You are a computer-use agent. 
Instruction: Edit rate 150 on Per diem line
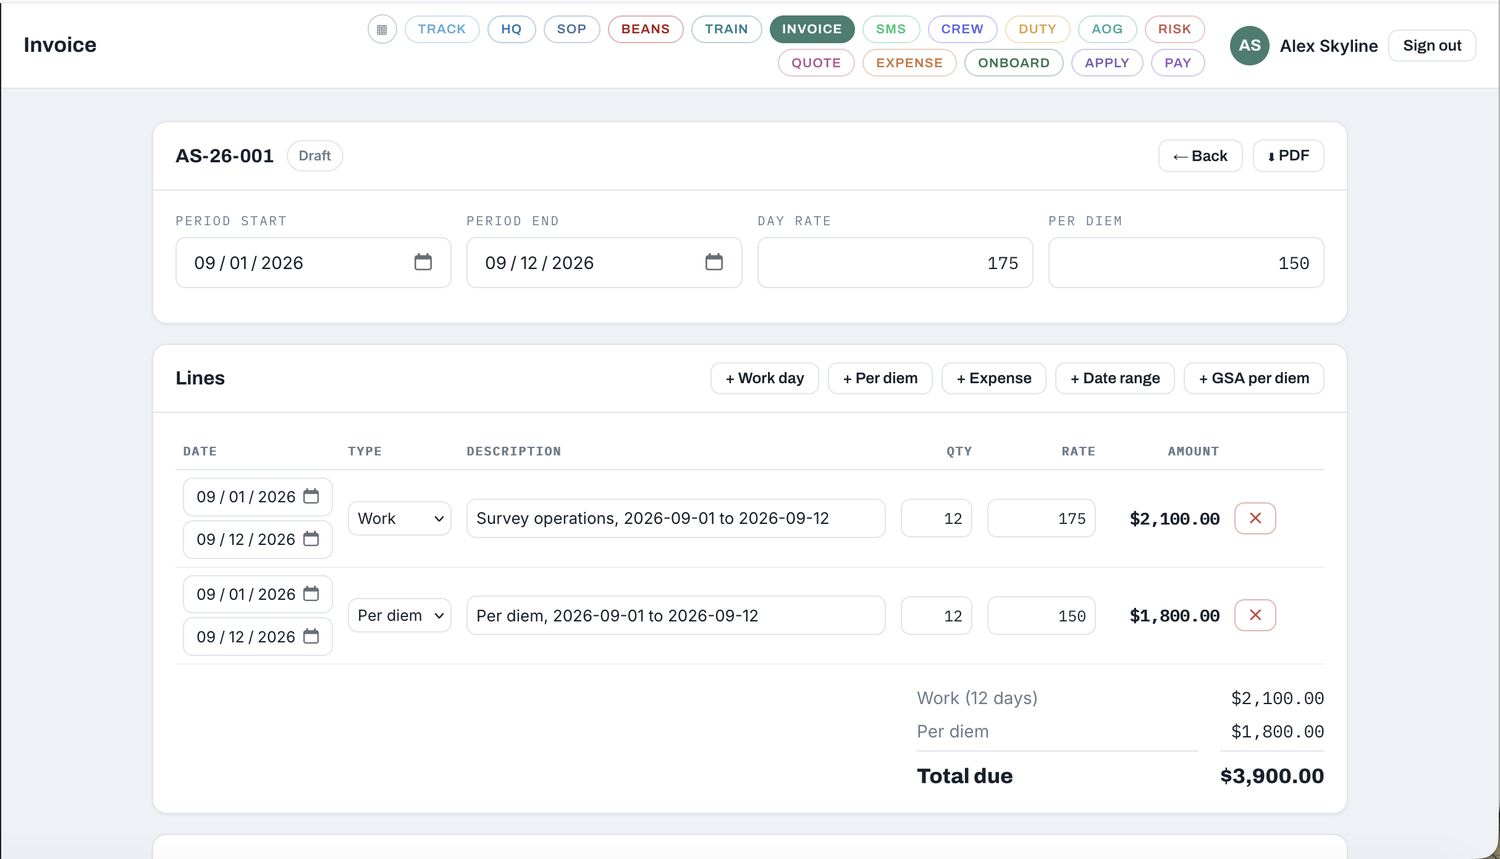coord(1041,615)
